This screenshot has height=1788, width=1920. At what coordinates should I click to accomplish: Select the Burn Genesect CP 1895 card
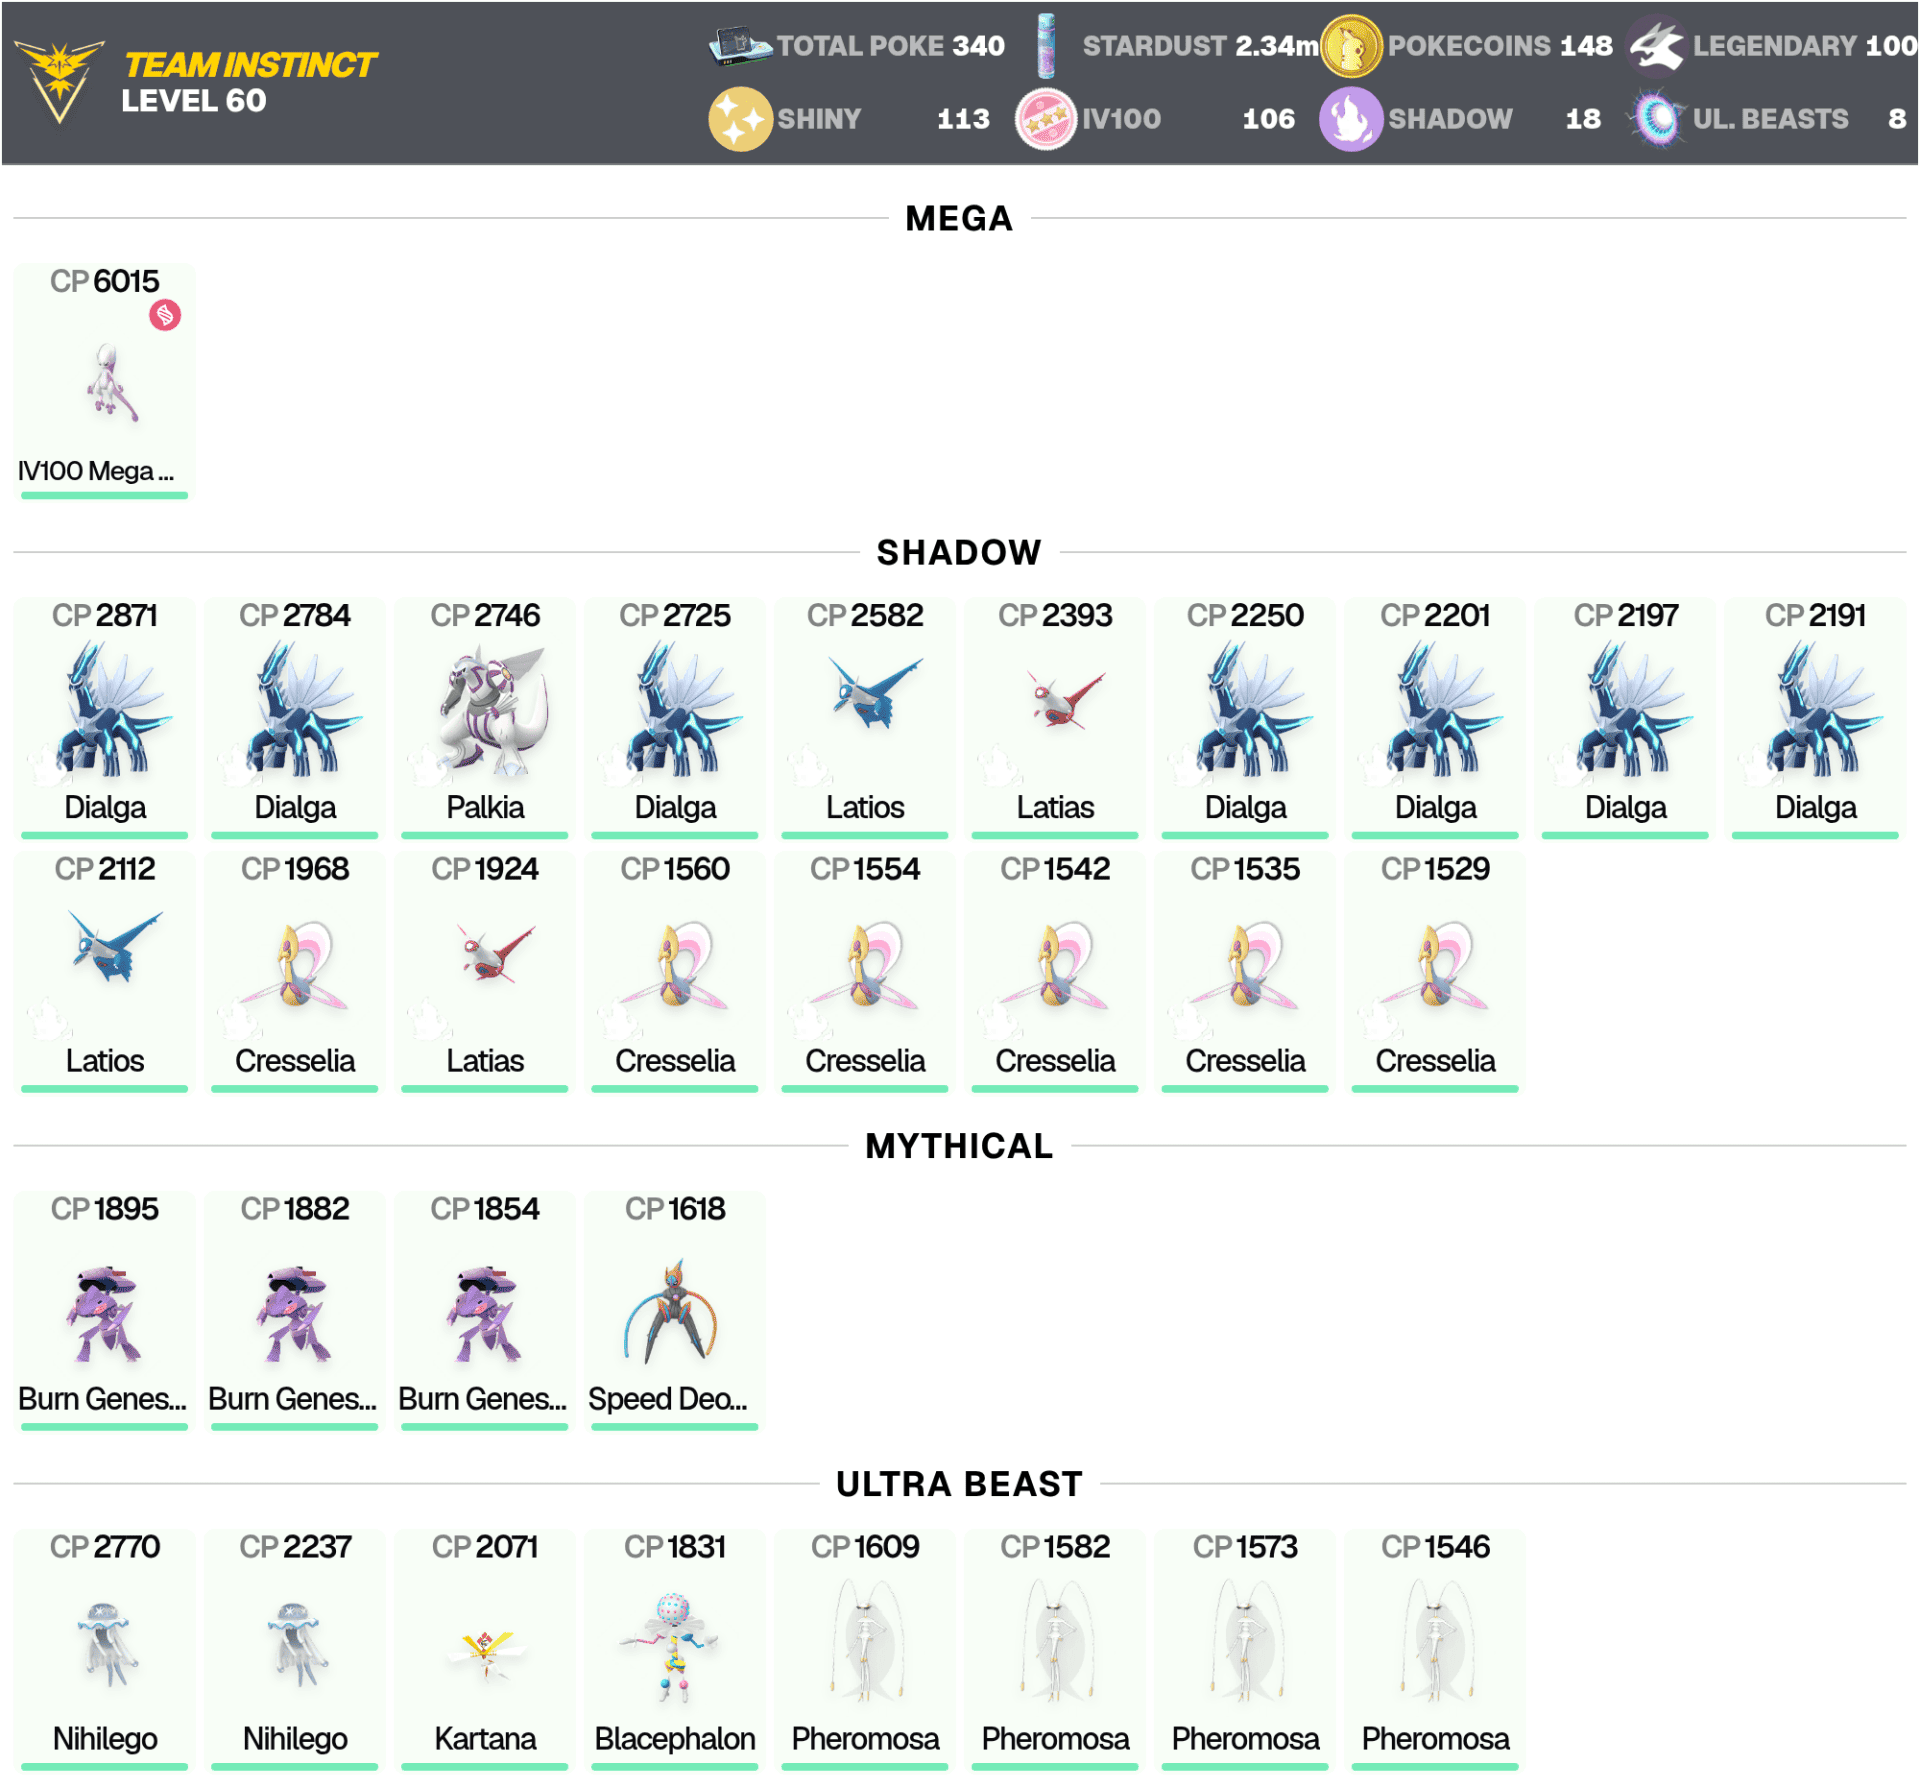tap(104, 1311)
